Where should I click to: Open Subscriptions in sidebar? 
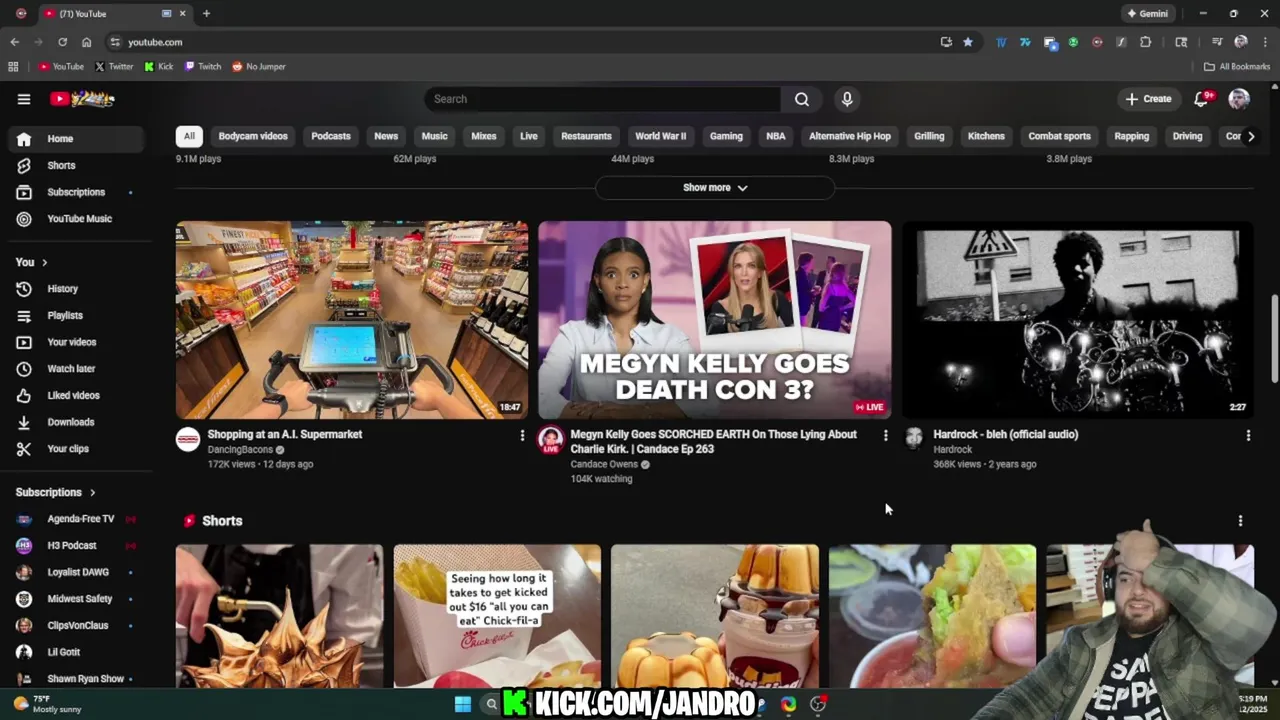pos(75,192)
